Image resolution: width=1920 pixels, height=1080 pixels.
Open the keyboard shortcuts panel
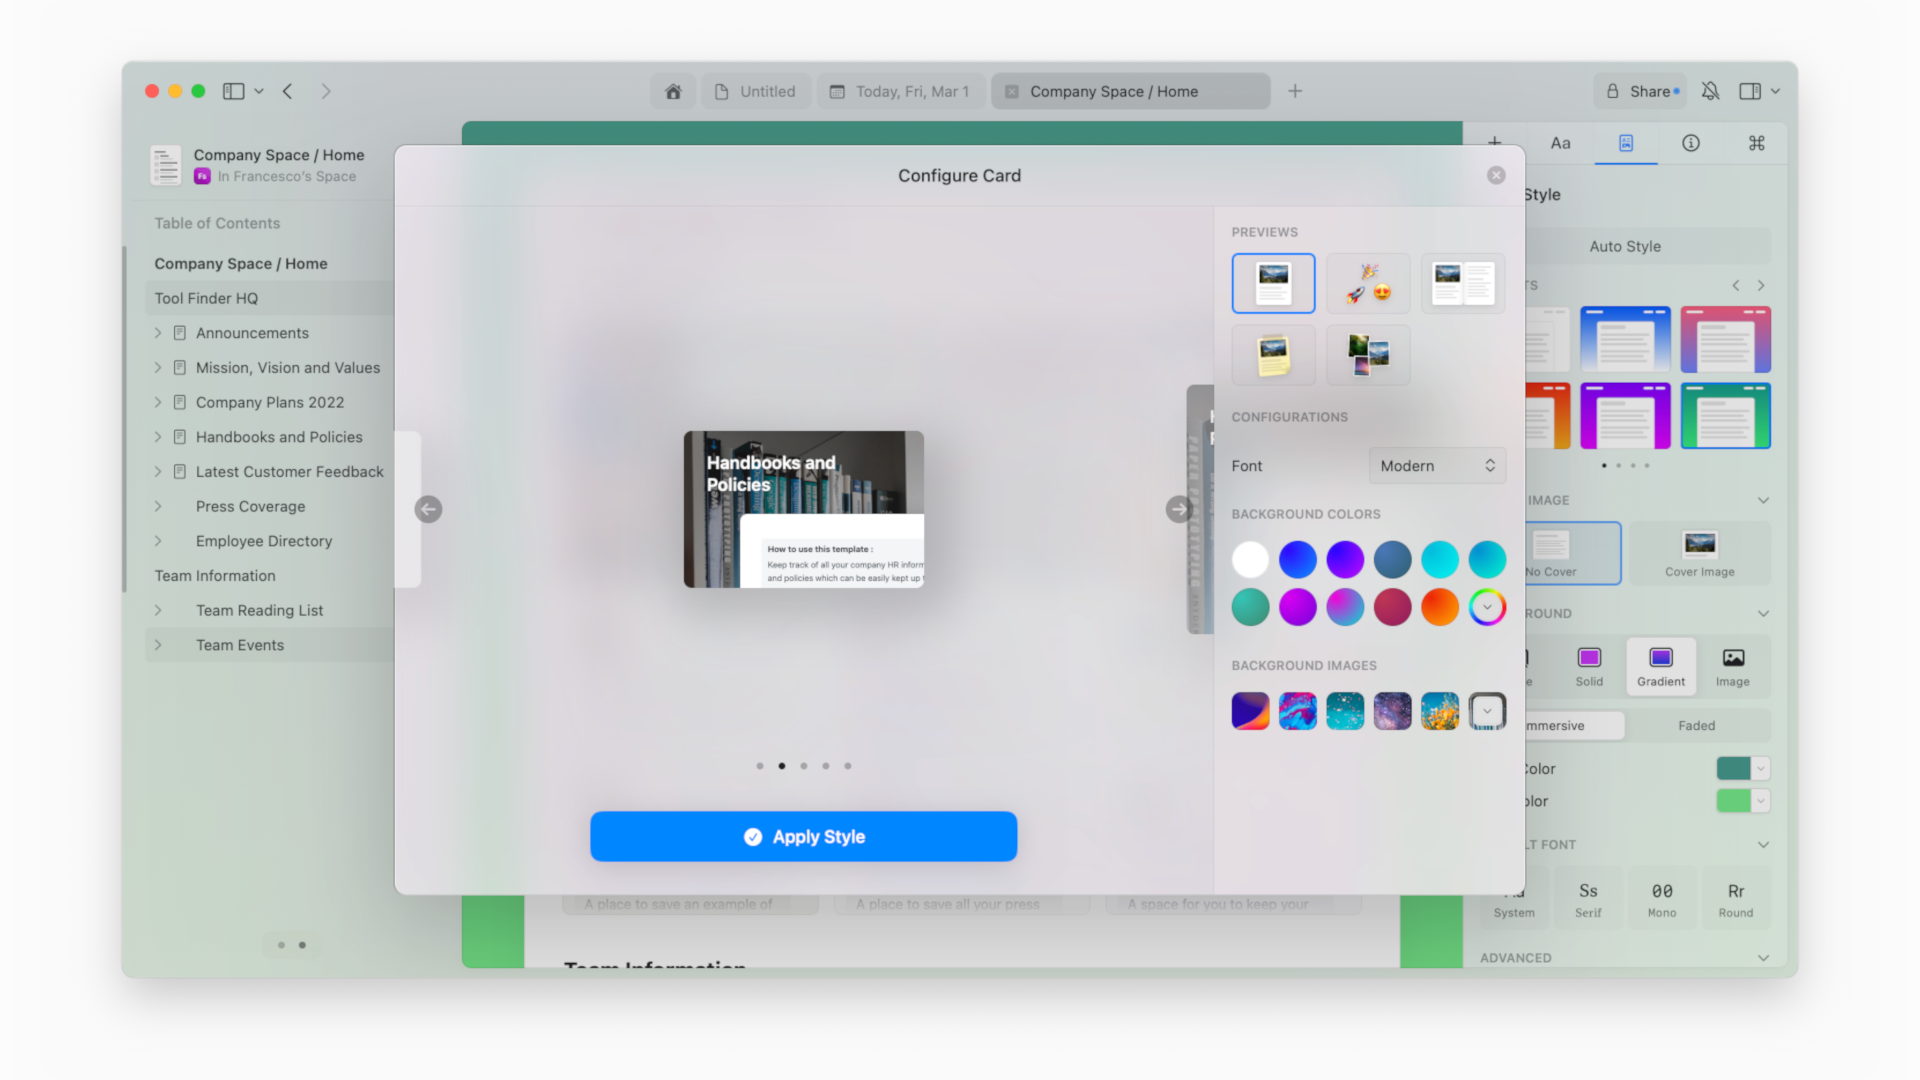[1756, 143]
